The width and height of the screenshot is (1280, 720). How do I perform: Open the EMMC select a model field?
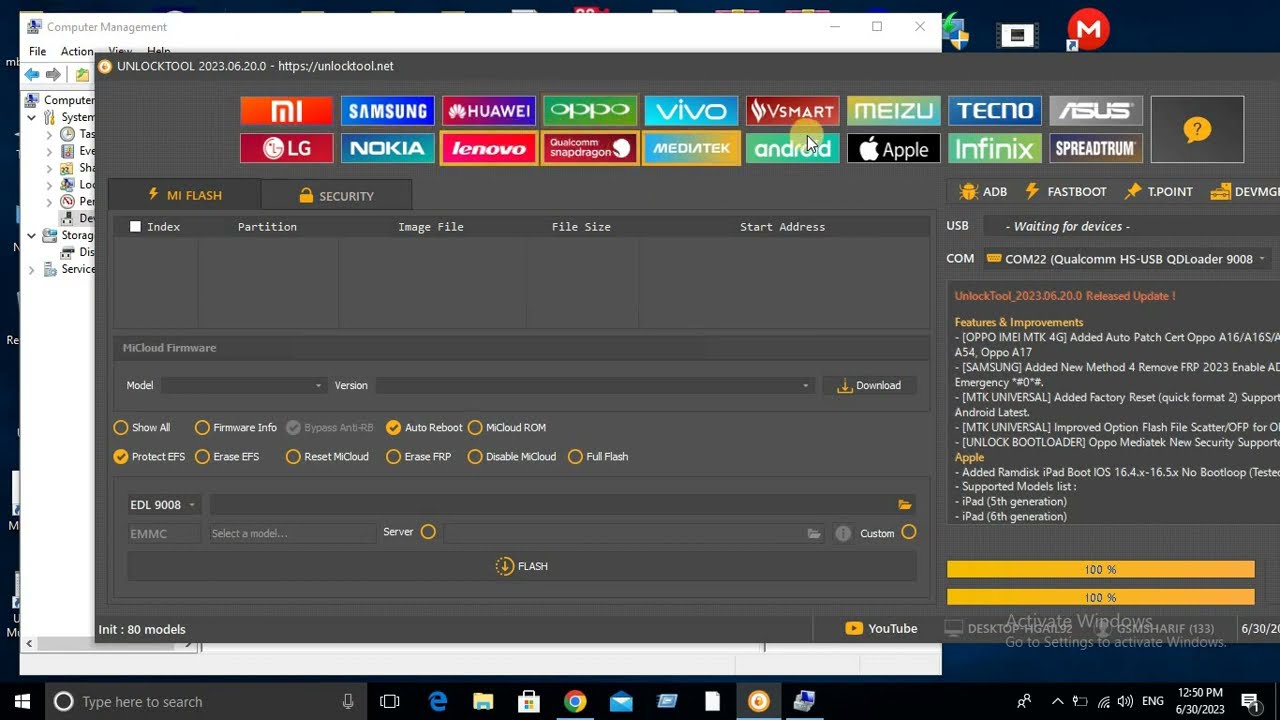pyautogui.click(x=292, y=534)
